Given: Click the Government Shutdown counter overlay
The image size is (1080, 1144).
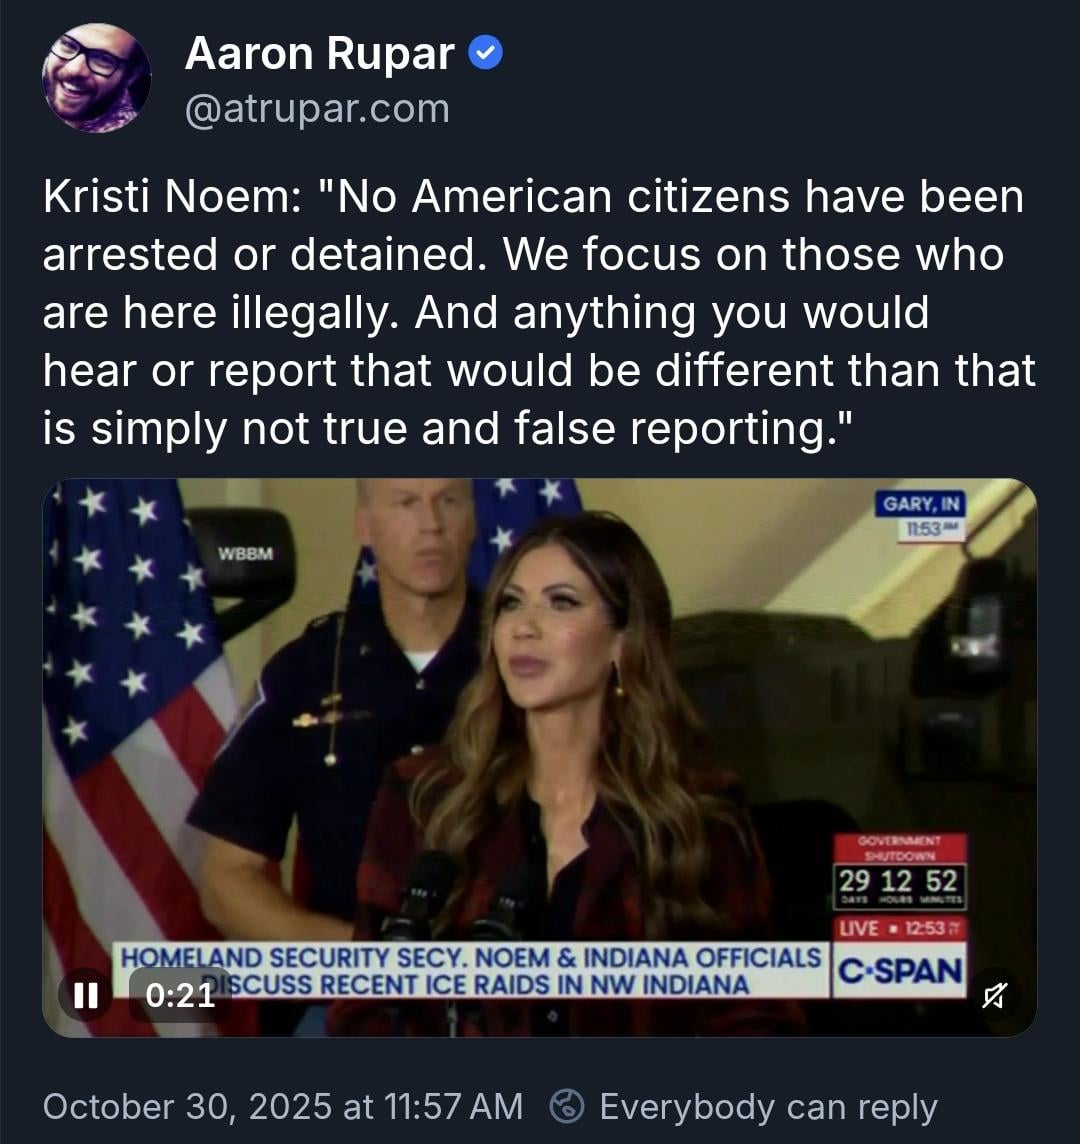Looking at the screenshot, I should coord(900,871).
